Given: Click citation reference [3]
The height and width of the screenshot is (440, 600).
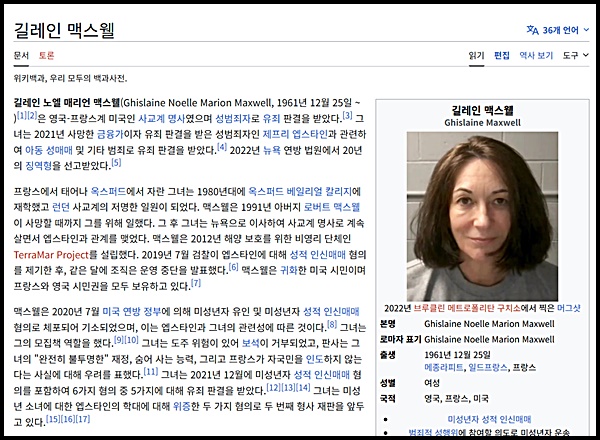Looking at the screenshot, I should pyautogui.click(x=347, y=115).
